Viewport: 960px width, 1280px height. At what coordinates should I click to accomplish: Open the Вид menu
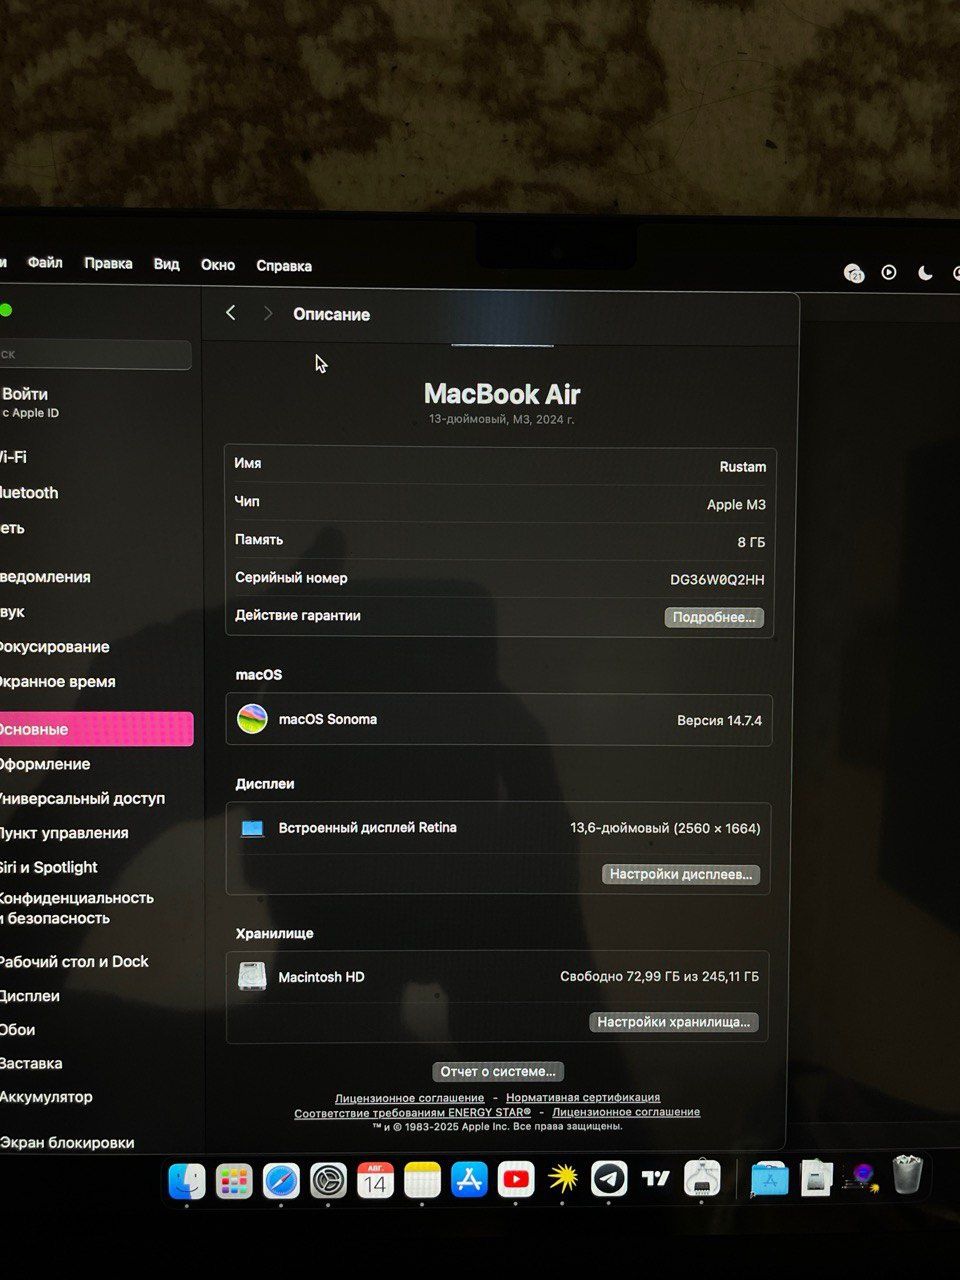pyautogui.click(x=166, y=264)
